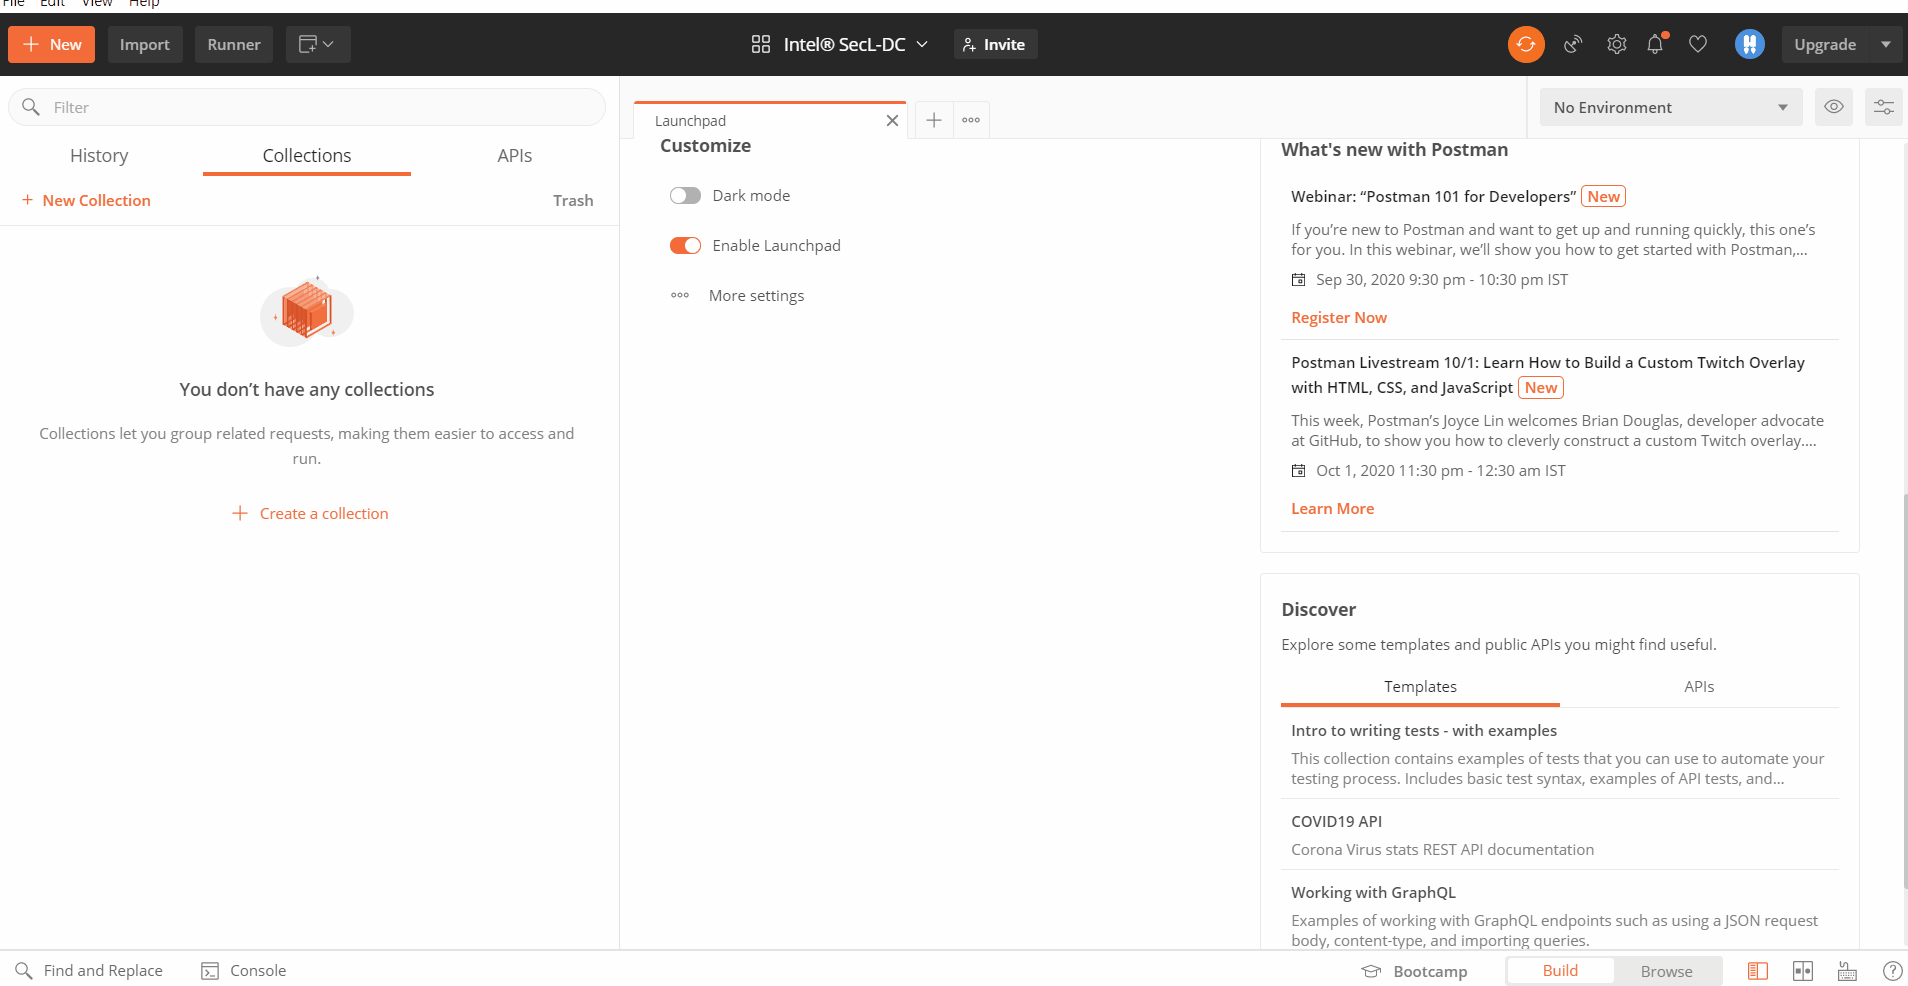Click the environment quick look eye
The image size is (1908, 986).
(x=1833, y=107)
